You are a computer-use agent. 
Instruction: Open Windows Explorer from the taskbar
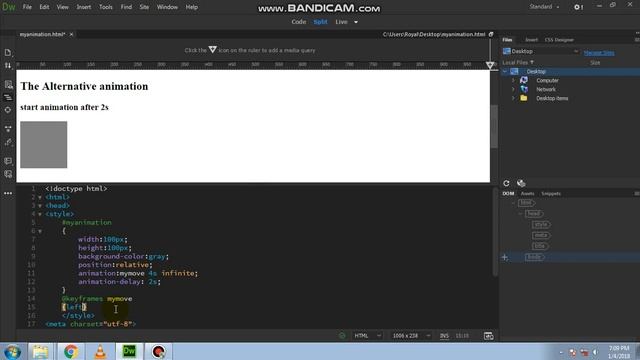click(41, 351)
